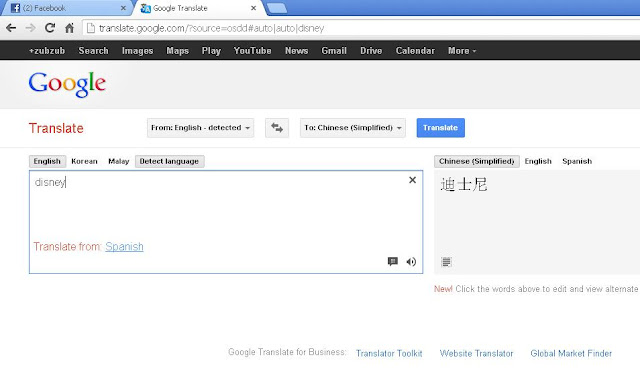Open Drive in the top bar

tap(371, 51)
